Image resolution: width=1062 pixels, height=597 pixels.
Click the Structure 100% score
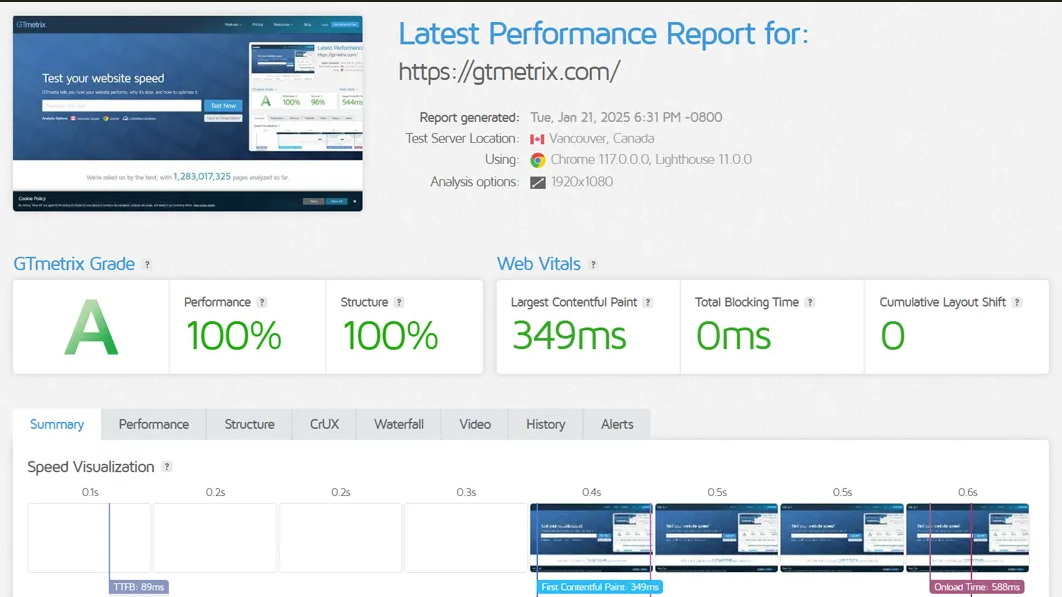point(390,335)
